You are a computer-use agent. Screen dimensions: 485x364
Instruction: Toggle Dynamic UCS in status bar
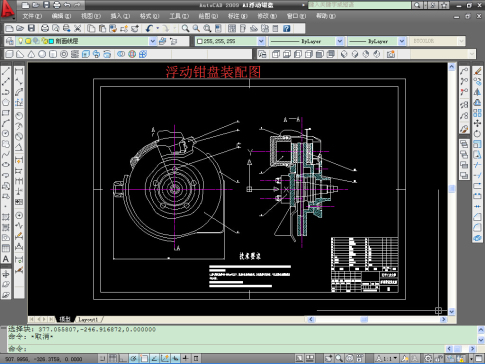point(165,359)
